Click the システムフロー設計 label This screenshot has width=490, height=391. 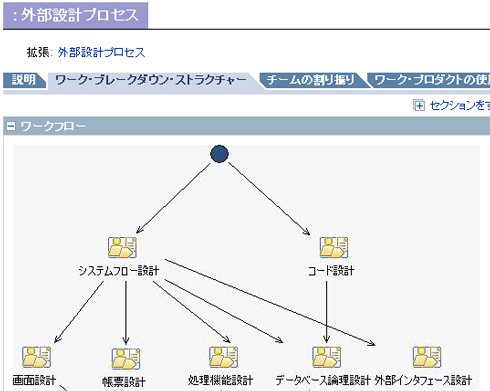[119, 270]
